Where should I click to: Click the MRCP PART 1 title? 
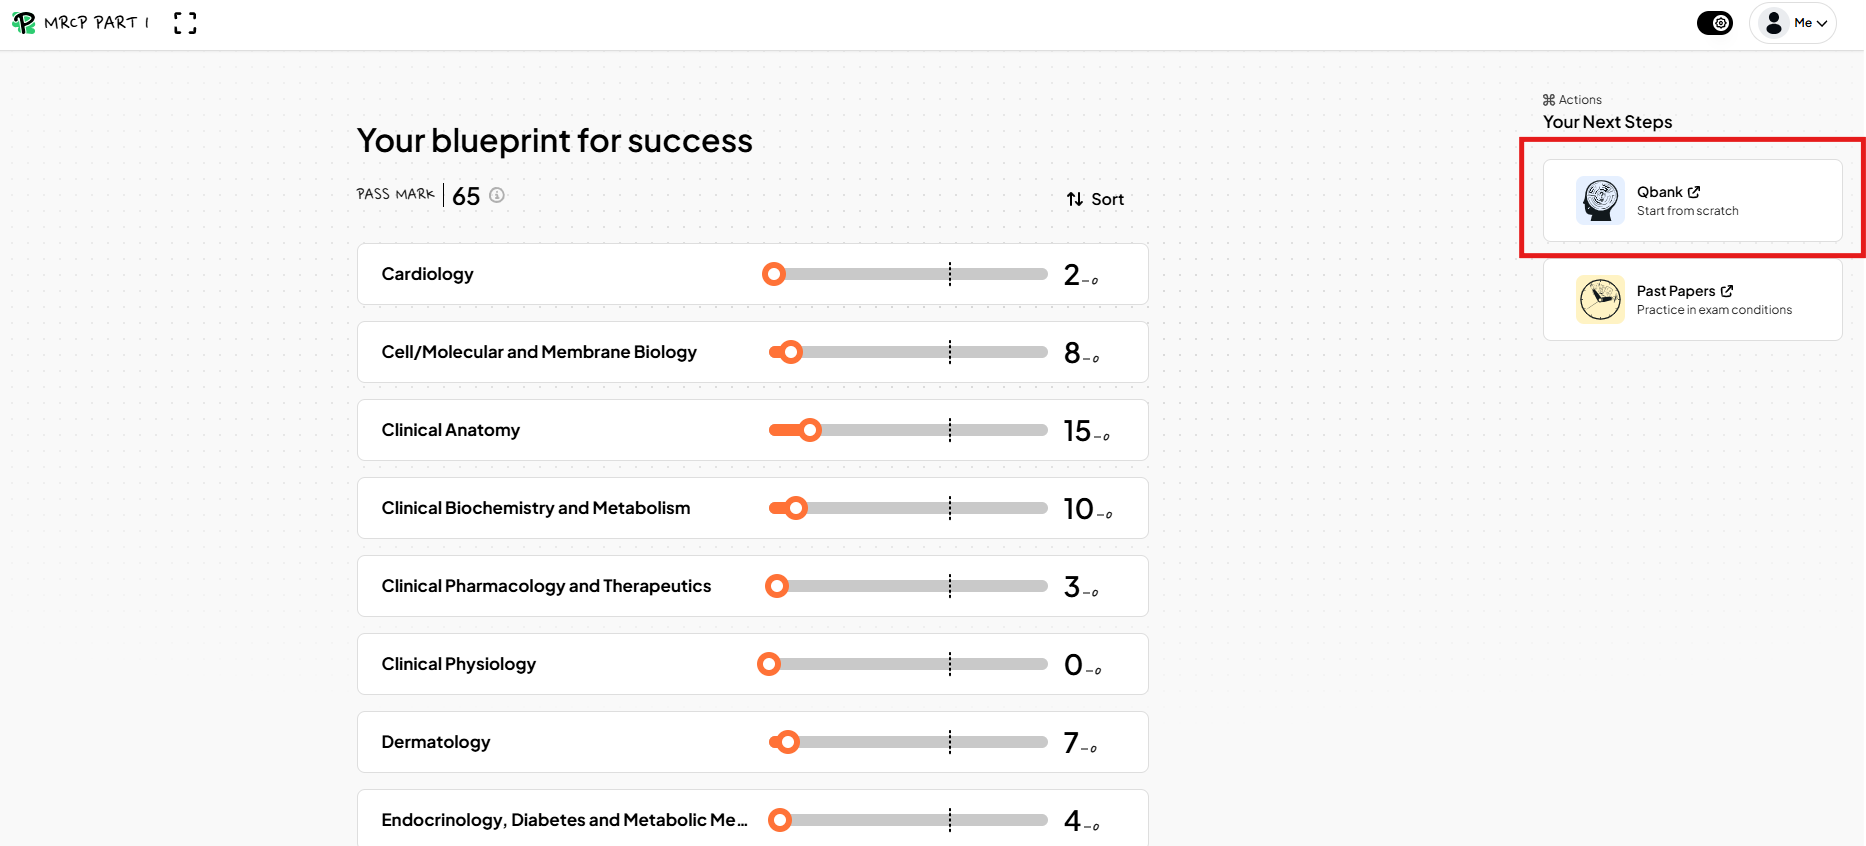click(x=97, y=22)
